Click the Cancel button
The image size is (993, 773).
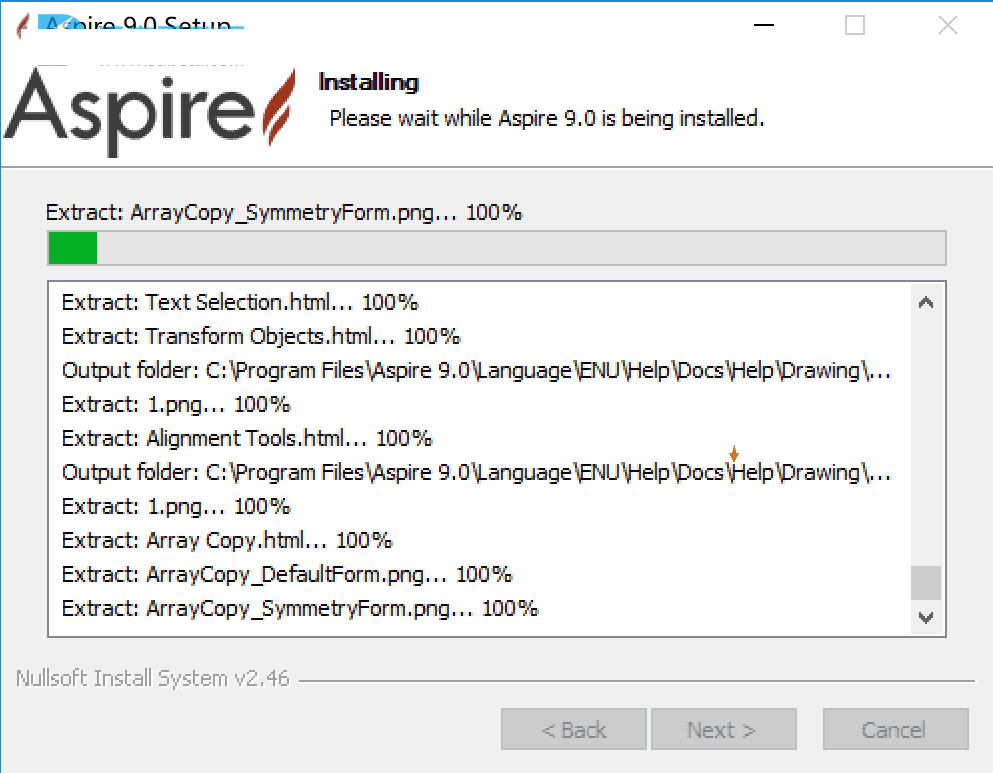pos(895,729)
